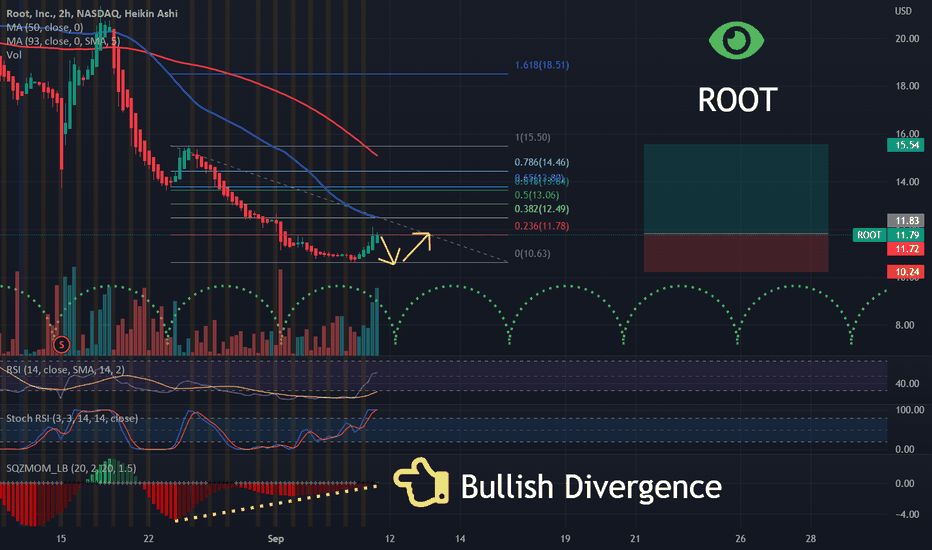932x550 pixels.
Task: Select the MA (93, close, 0, SMA, 5) label
Action: [63, 41]
